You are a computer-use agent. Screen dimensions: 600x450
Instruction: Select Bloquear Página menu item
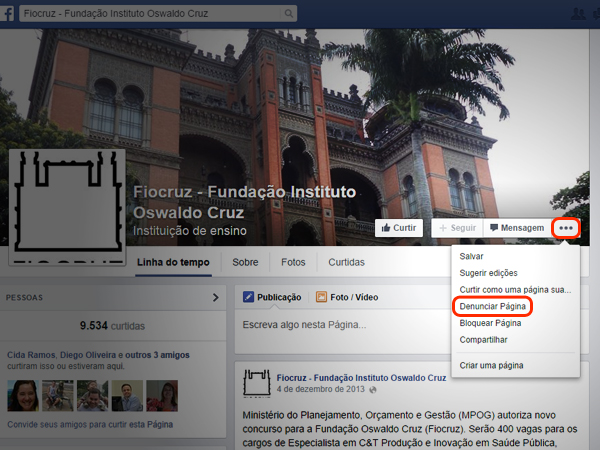pyautogui.click(x=490, y=323)
